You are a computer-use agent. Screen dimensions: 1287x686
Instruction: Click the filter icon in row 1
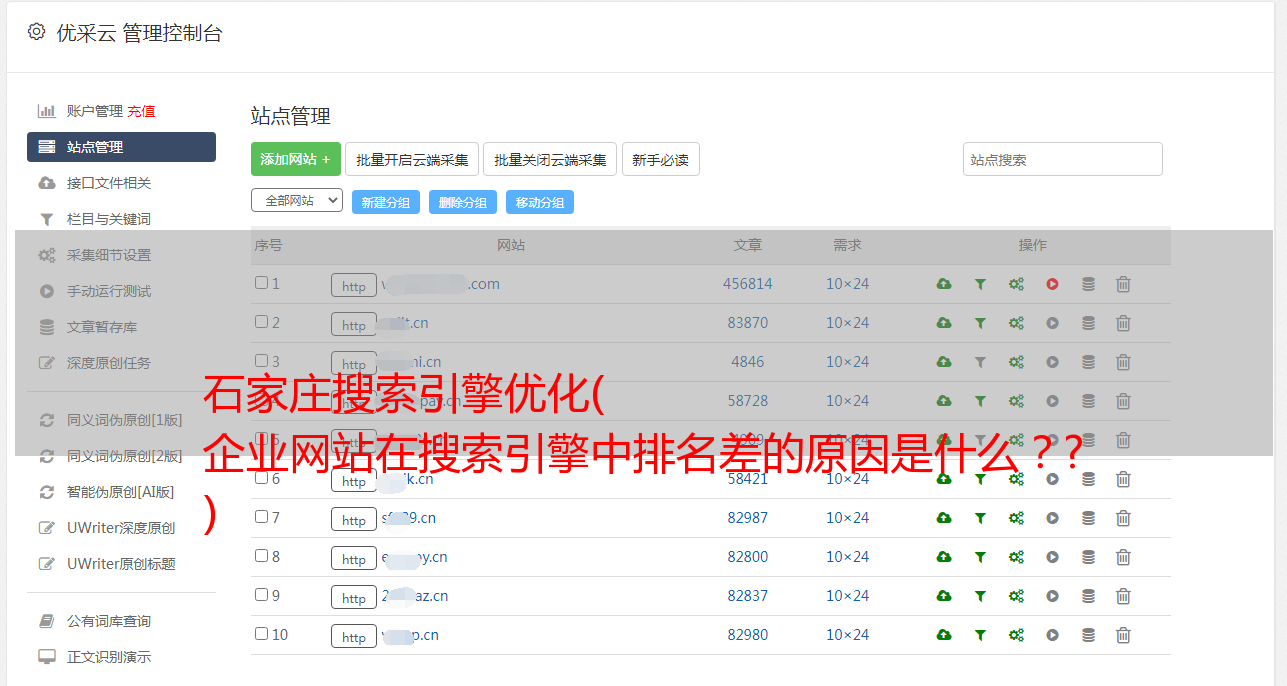pyautogui.click(x=980, y=284)
